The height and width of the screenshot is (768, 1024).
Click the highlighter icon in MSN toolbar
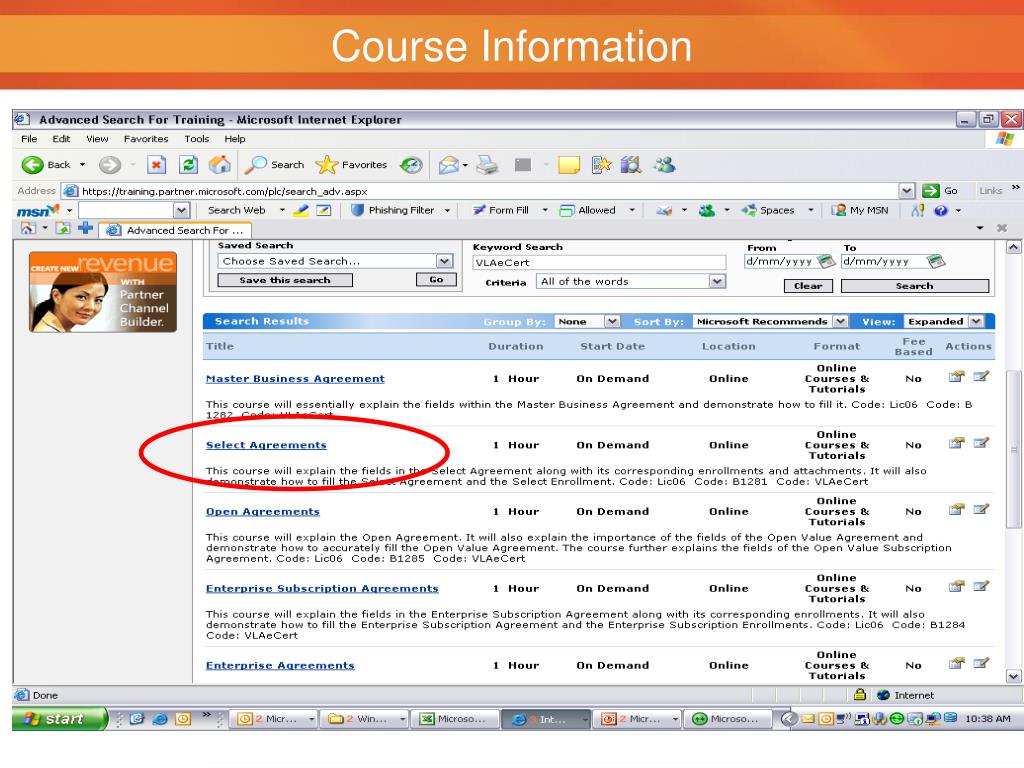[x=300, y=210]
